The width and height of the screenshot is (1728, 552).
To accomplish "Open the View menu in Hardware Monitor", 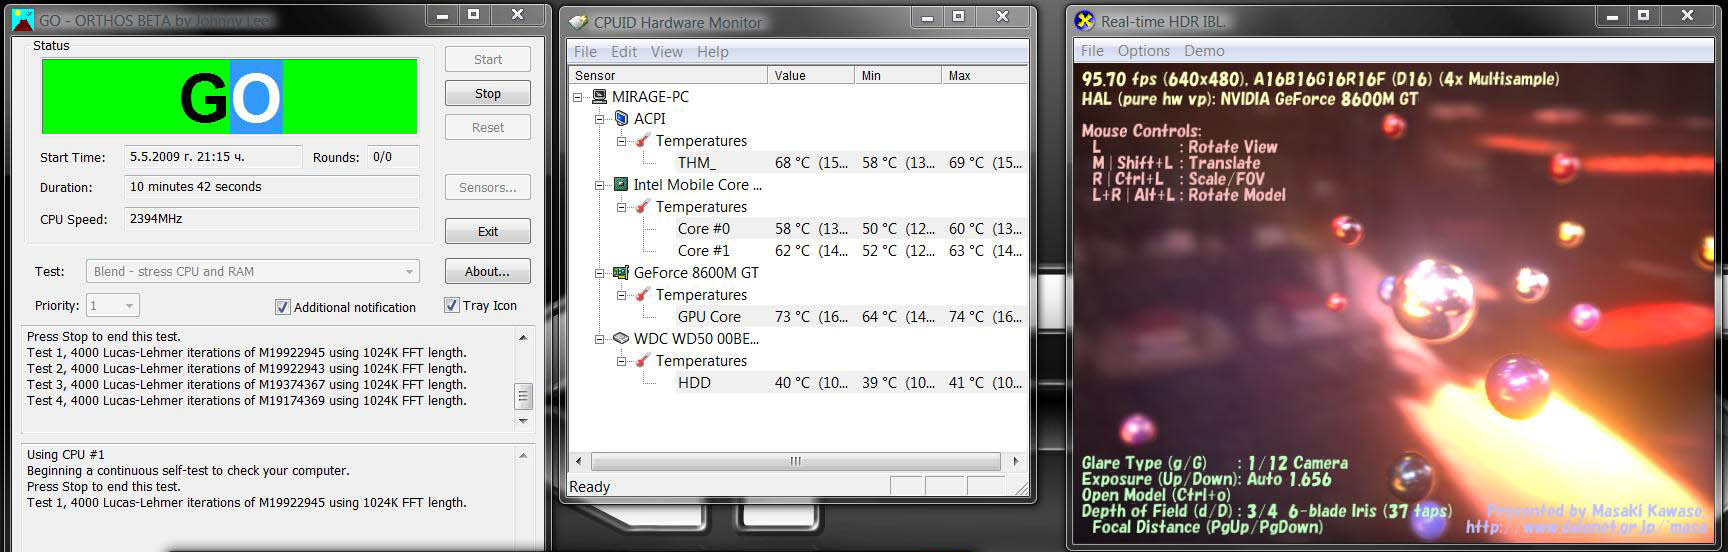I will [x=667, y=52].
